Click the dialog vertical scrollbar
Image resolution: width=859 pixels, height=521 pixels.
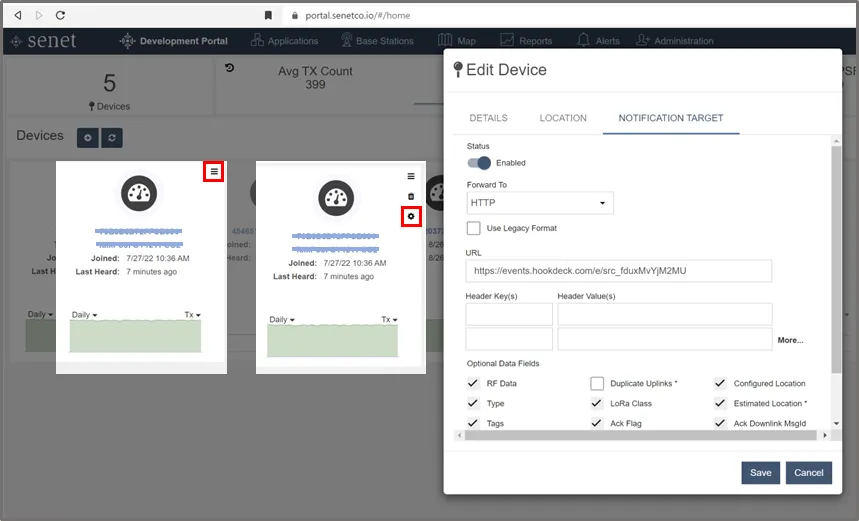pyautogui.click(x=836, y=260)
